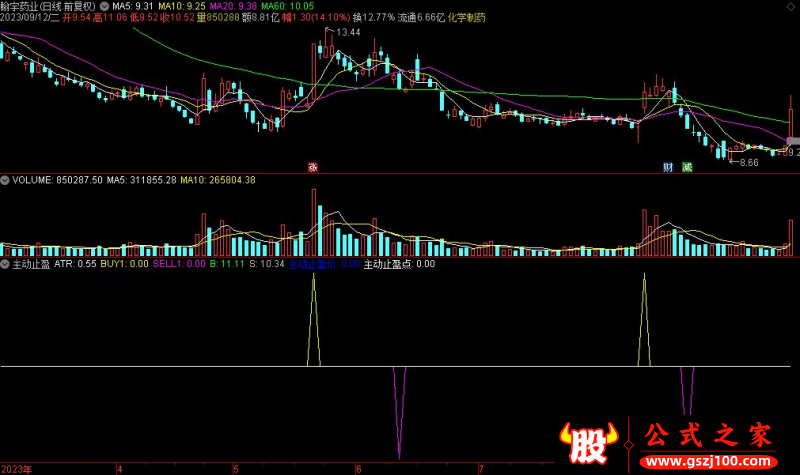Click the small purple sell signal spike
800x475 pixels.
[x=687, y=390]
